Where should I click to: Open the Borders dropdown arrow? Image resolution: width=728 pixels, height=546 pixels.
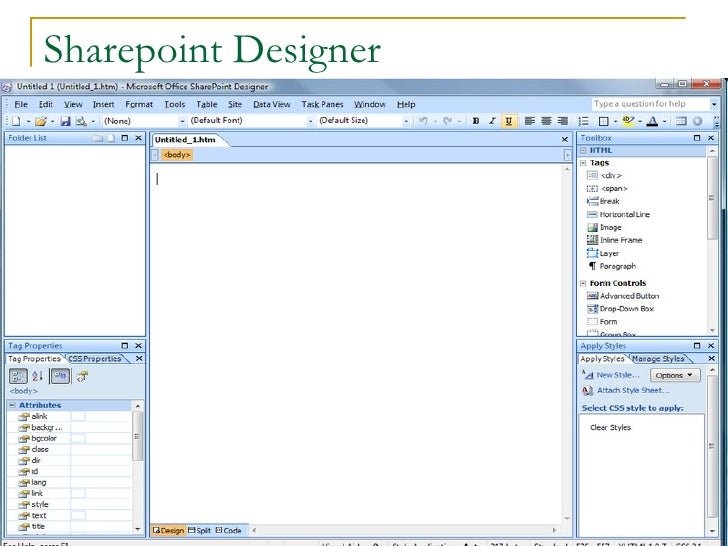pyautogui.click(x=616, y=122)
